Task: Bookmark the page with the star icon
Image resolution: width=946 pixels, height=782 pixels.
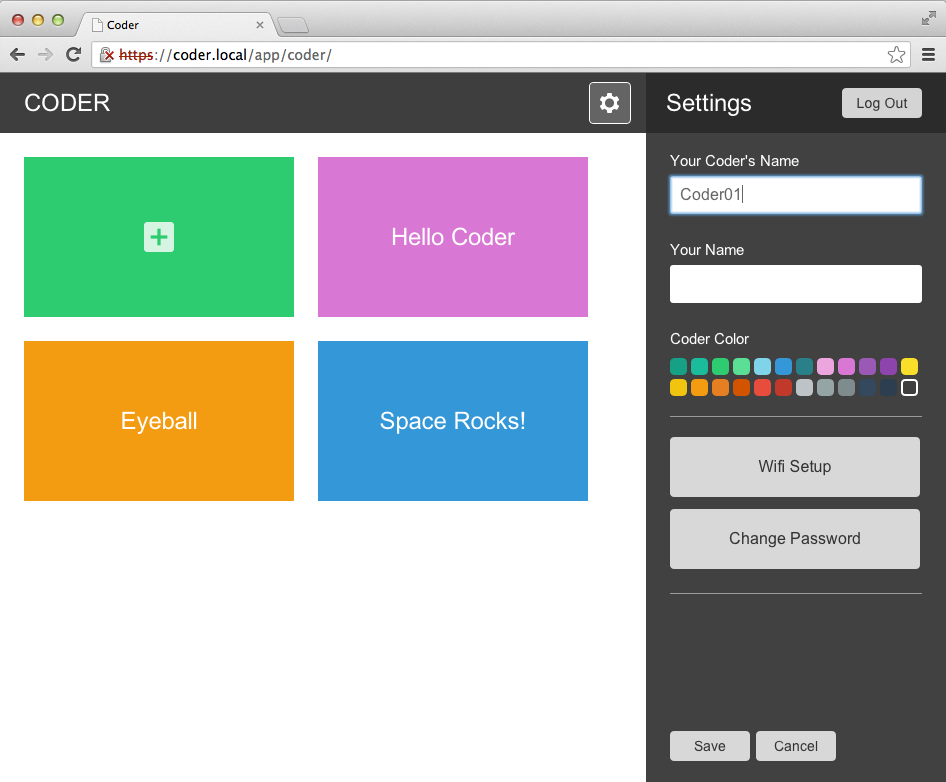Action: [896, 55]
